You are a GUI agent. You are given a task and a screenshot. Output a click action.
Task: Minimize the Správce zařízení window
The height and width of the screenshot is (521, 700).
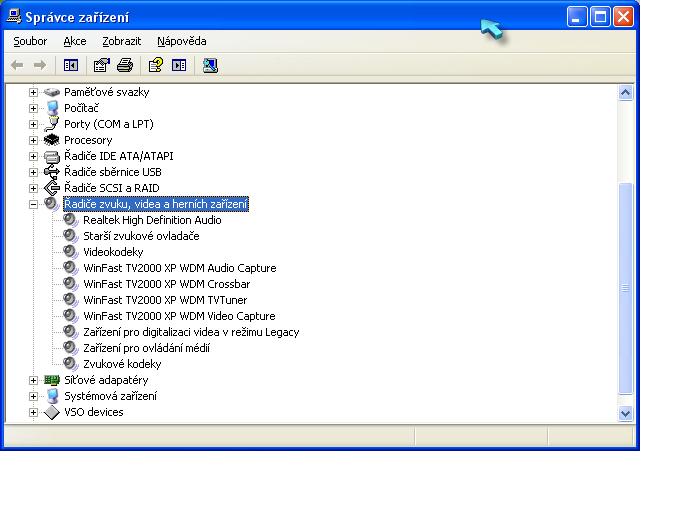point(577,17)
